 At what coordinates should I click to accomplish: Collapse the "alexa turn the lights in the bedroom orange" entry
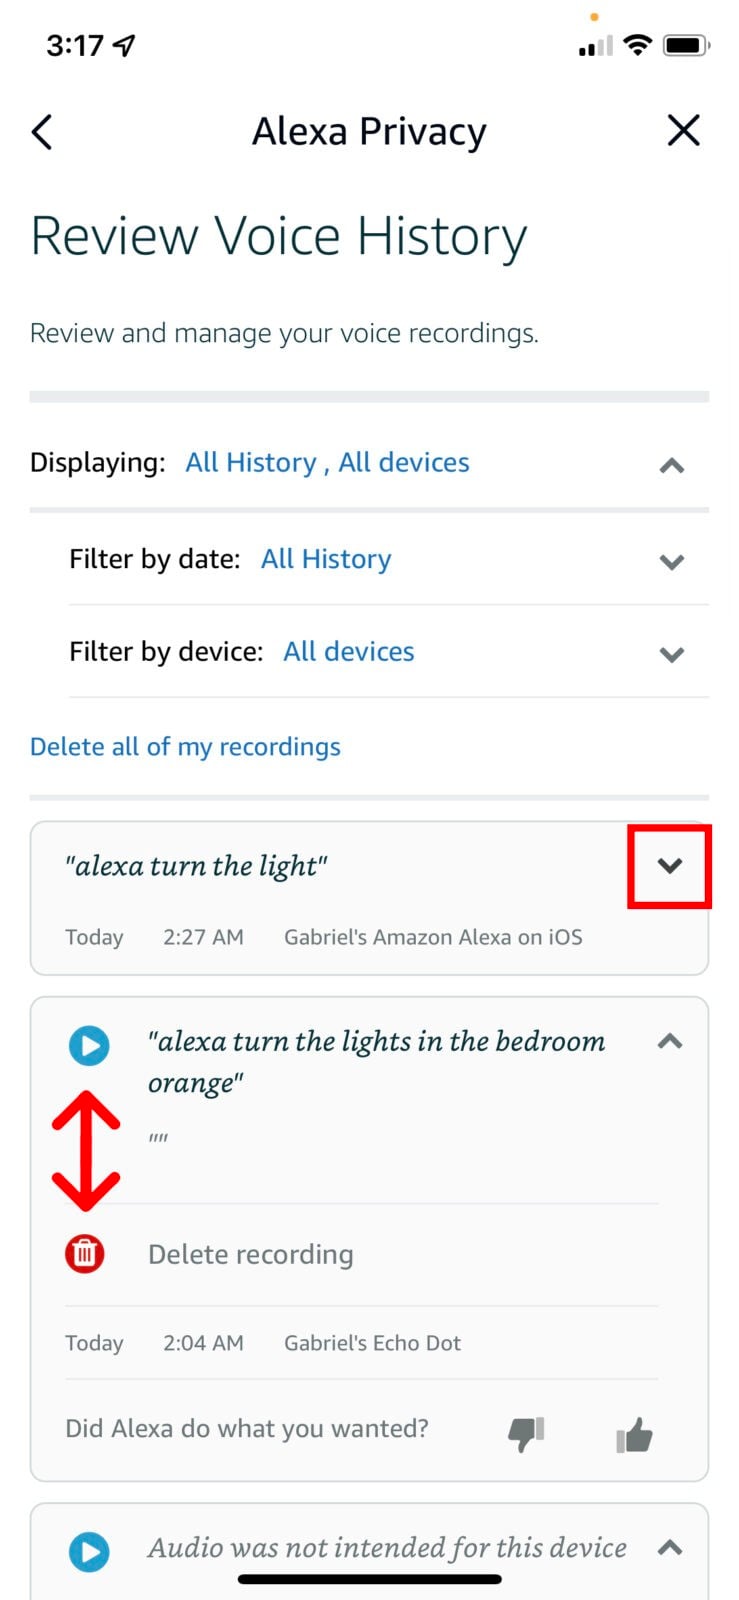click(671, 1042)
